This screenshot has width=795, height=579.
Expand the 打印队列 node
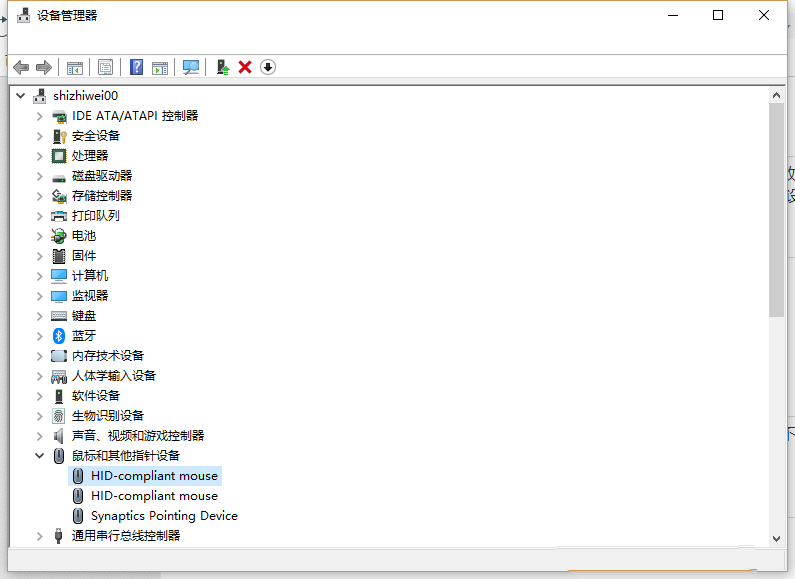[x=40, y=216]
